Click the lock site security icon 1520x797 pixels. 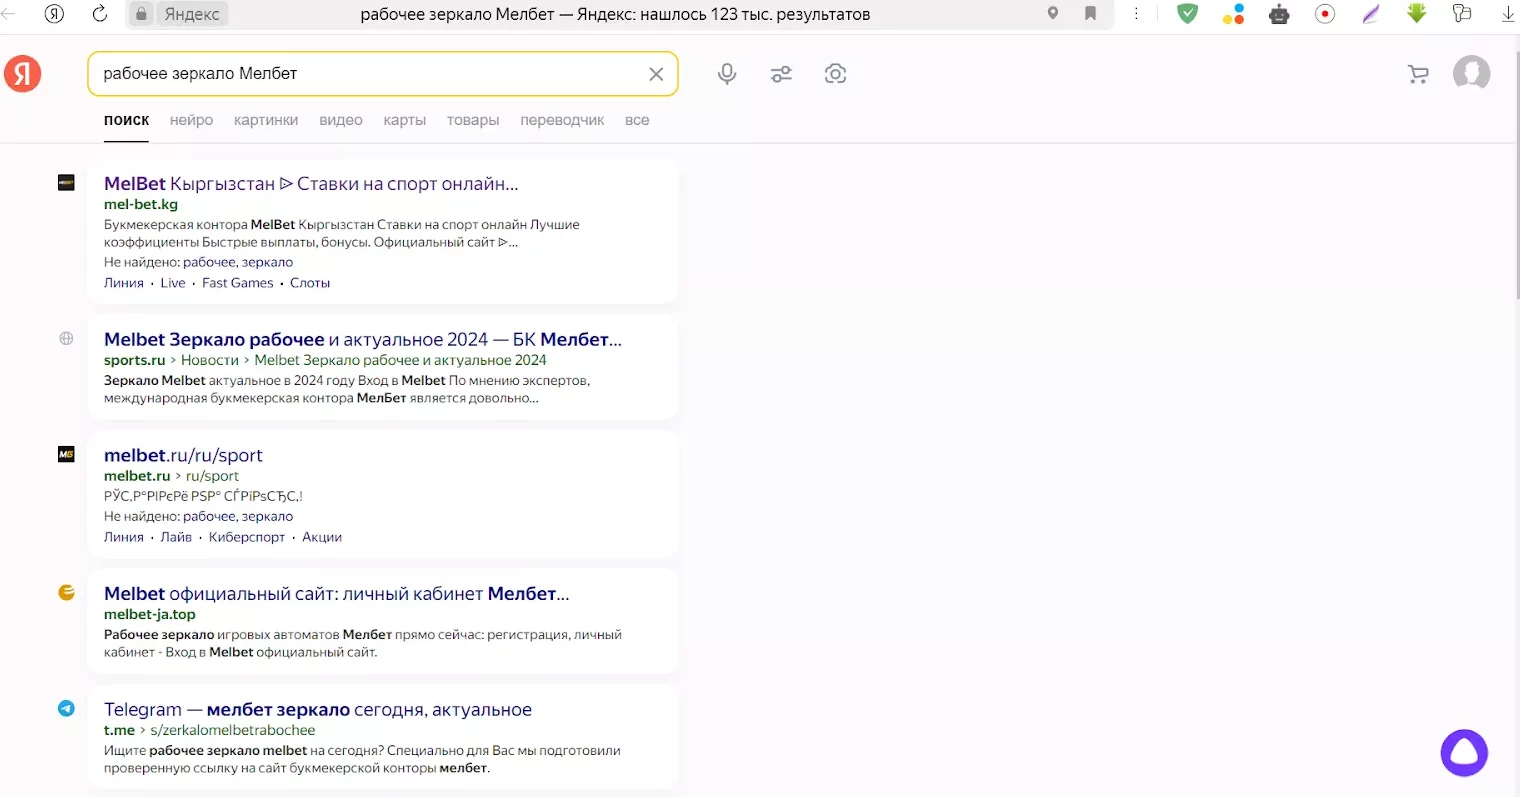click(141, 14)
